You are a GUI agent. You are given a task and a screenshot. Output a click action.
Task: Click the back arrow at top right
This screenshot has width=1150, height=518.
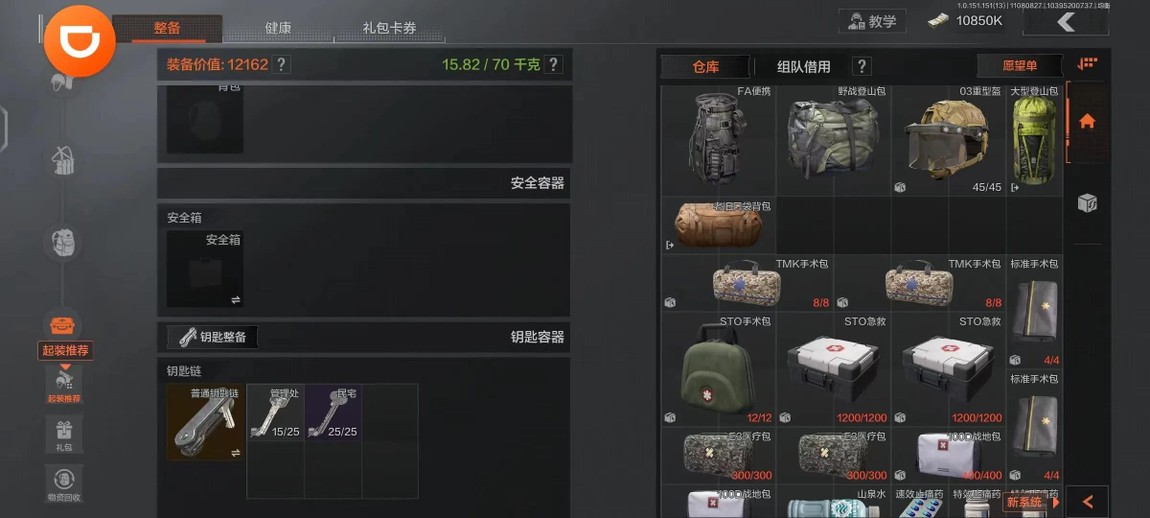(1066, 22)
